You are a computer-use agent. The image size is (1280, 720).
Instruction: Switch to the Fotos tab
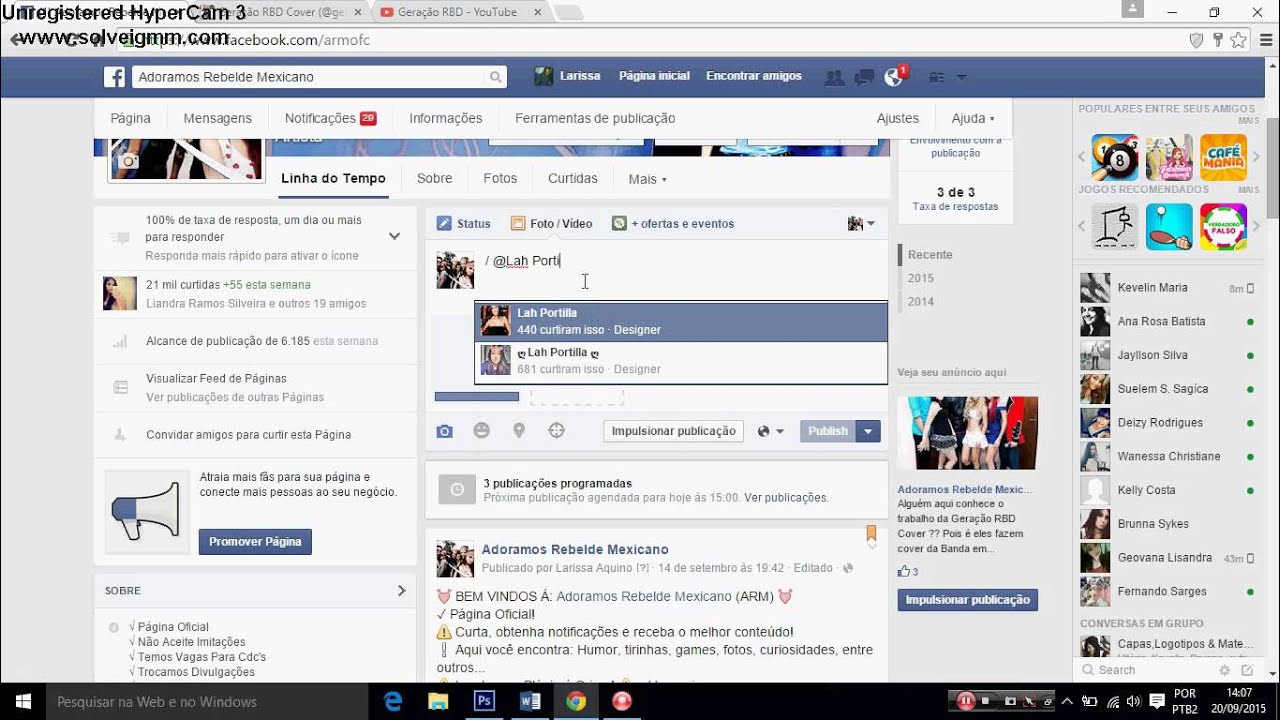(500, 178)
